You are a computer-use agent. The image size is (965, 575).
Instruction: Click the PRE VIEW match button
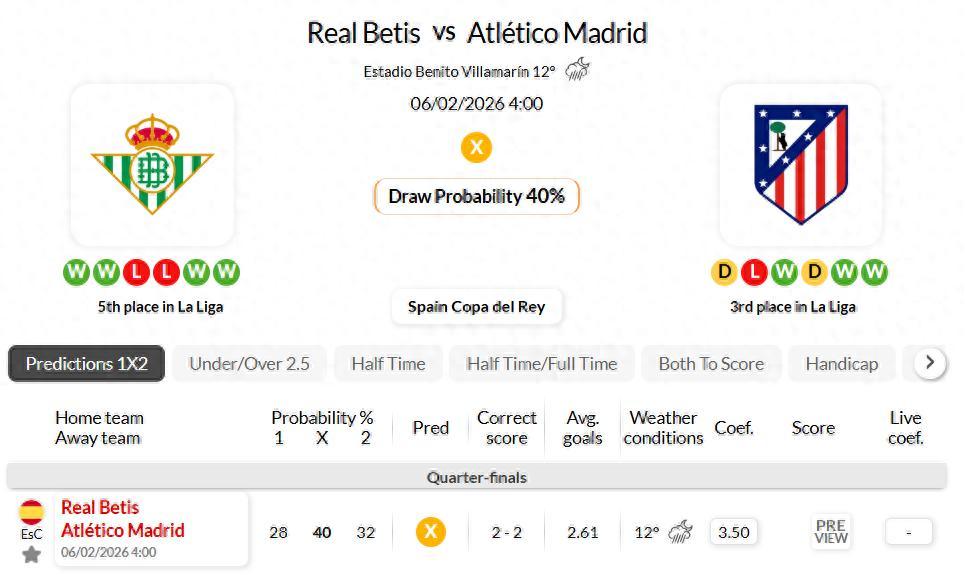[831, 532]
